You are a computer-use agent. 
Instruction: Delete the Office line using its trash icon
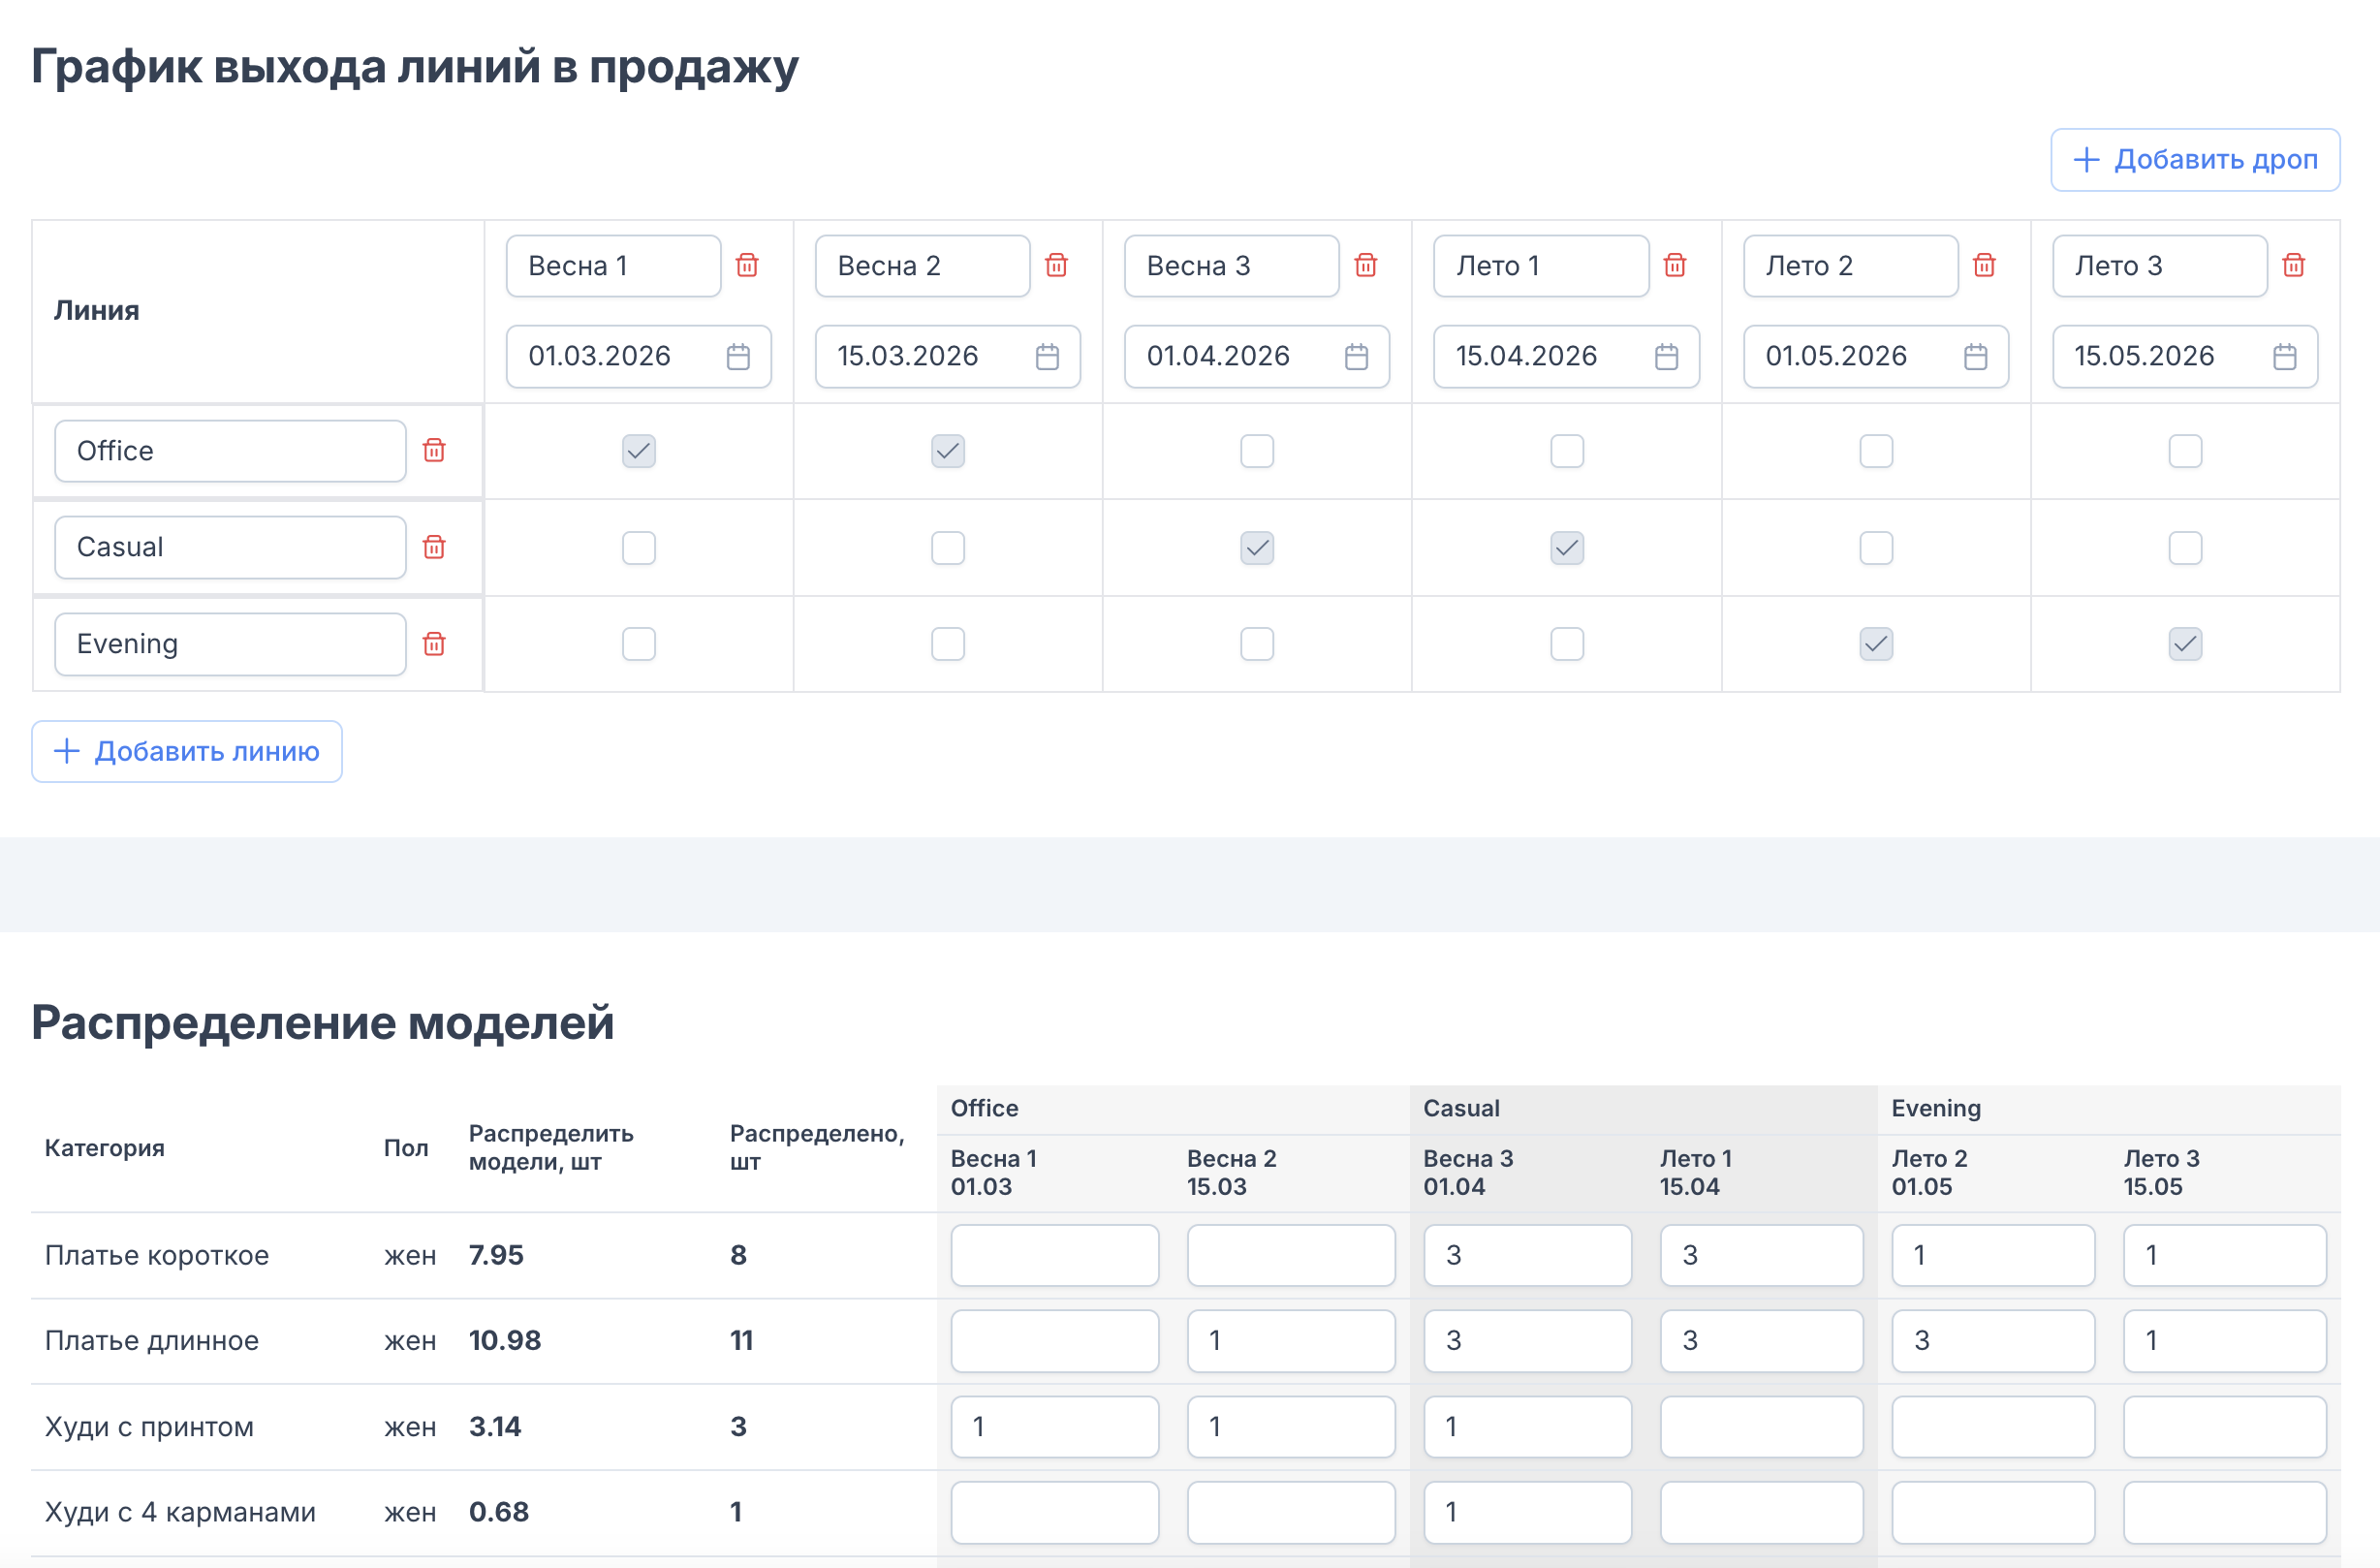(x=434, y=450)
